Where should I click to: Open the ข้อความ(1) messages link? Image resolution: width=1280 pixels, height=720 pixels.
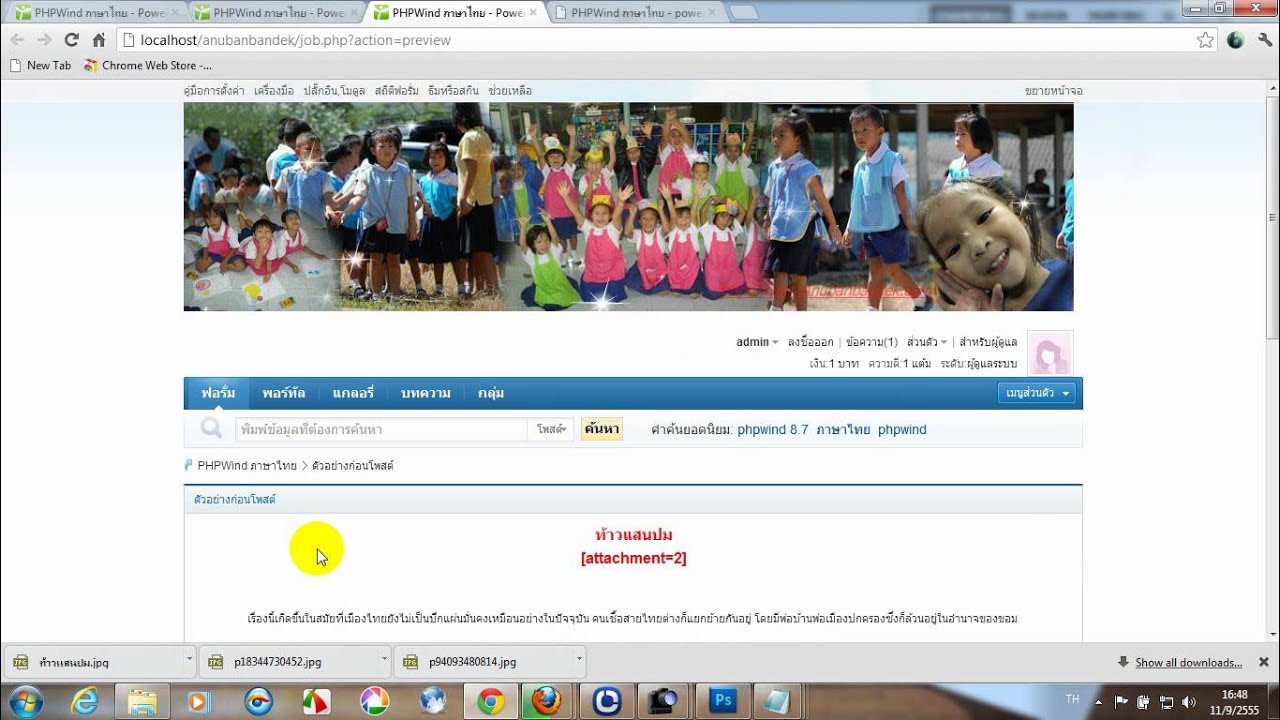tap(871, 342)
